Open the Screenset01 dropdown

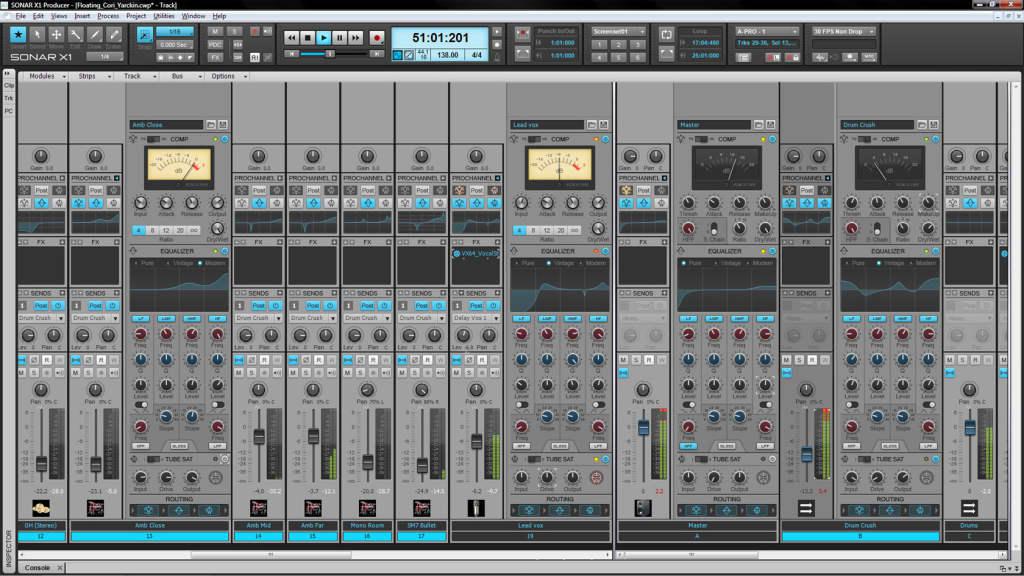tap(616, 31)
